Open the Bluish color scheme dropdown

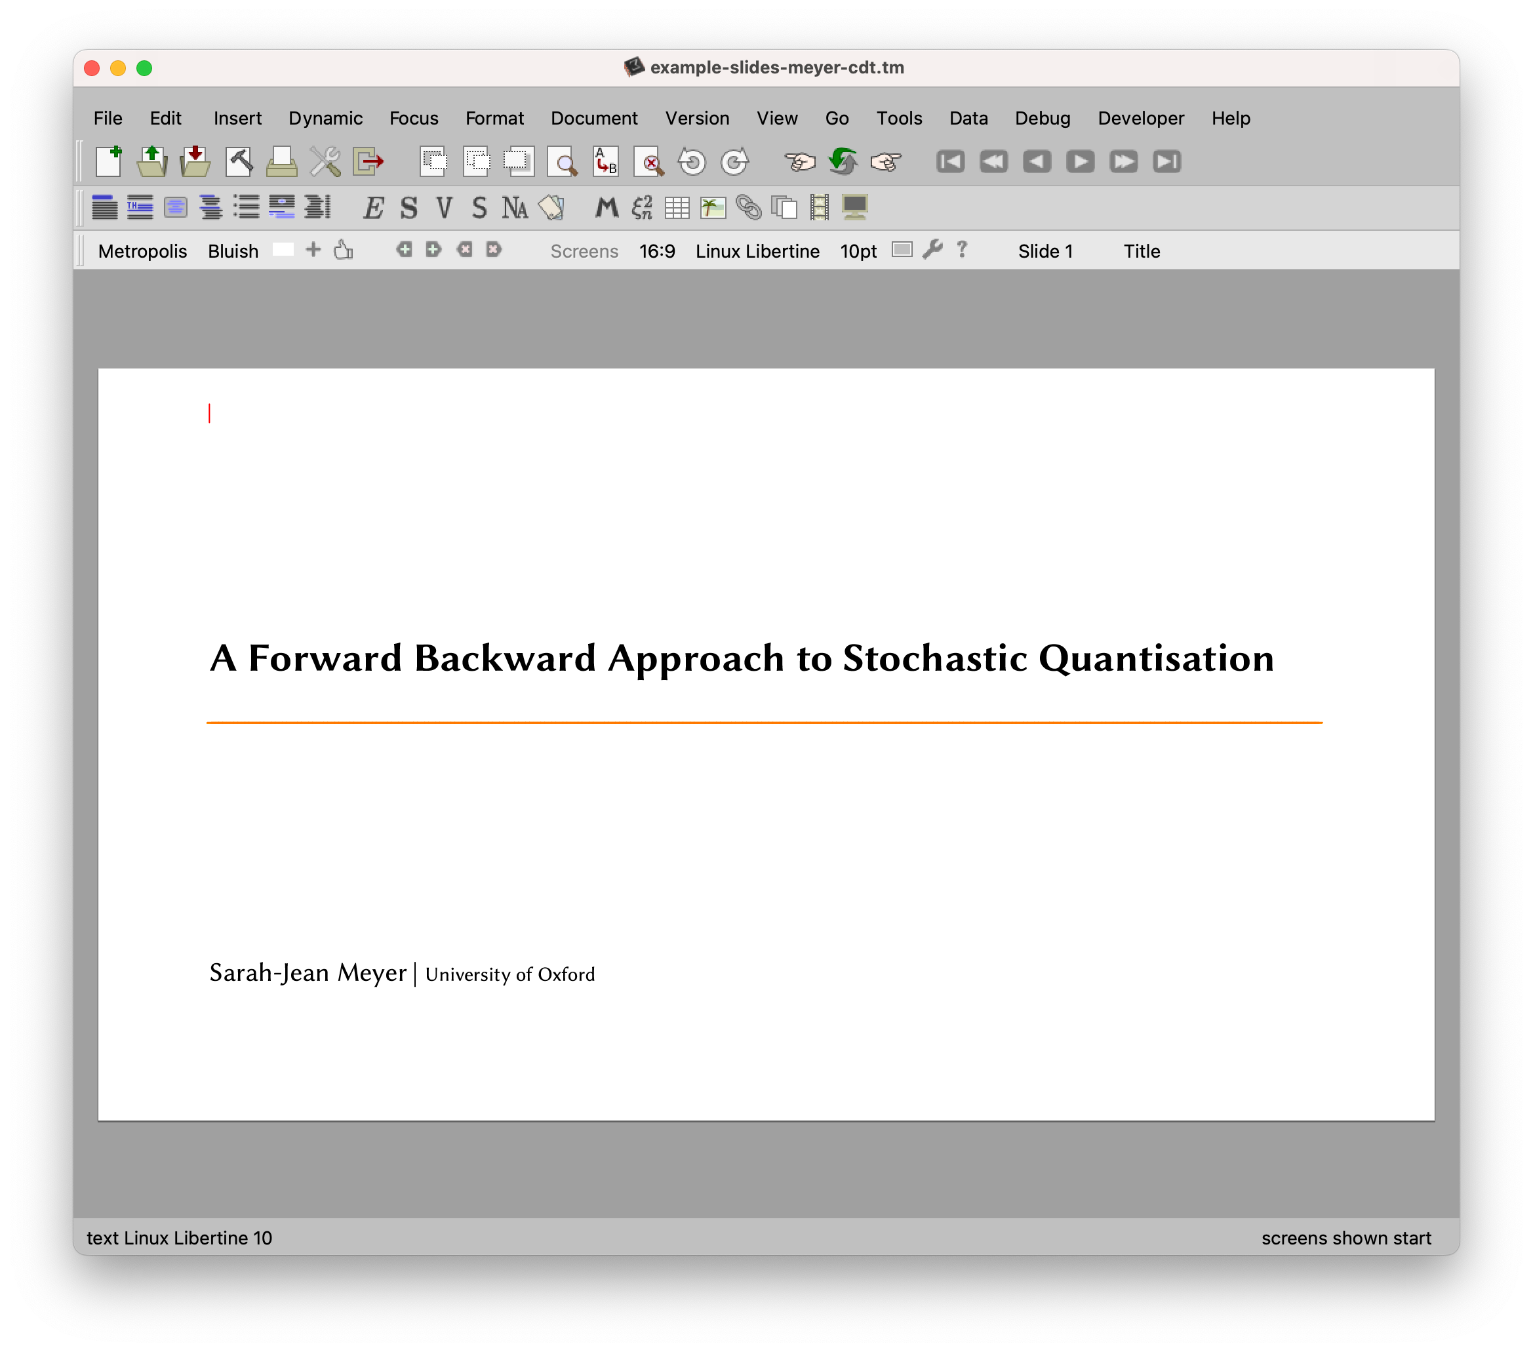(x=233, y=251)
